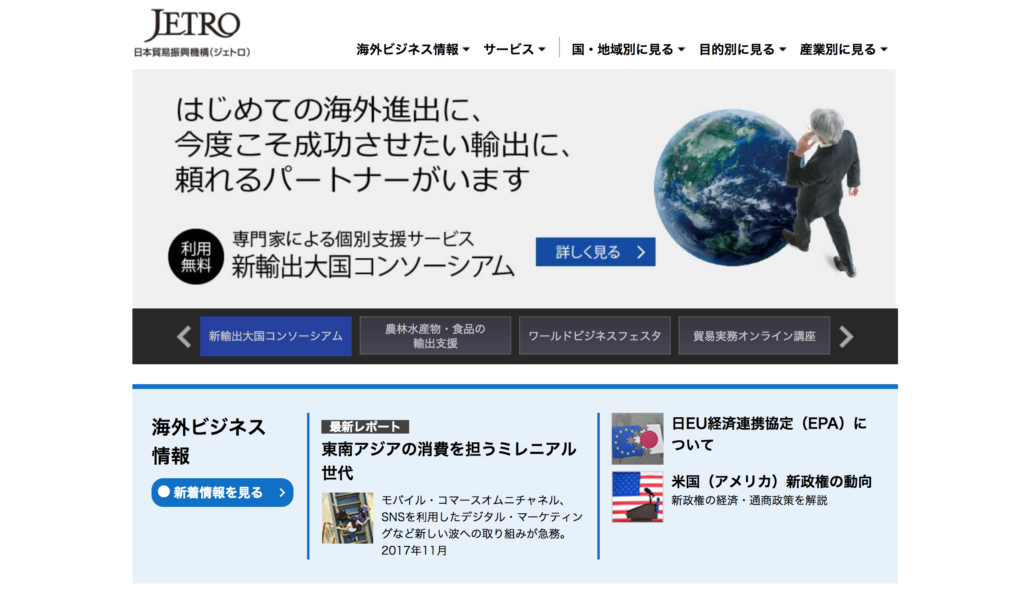Select the 新輸出大国コンソーシアム carousel tab
1024x589 pixels.
[x=276, y=336]
